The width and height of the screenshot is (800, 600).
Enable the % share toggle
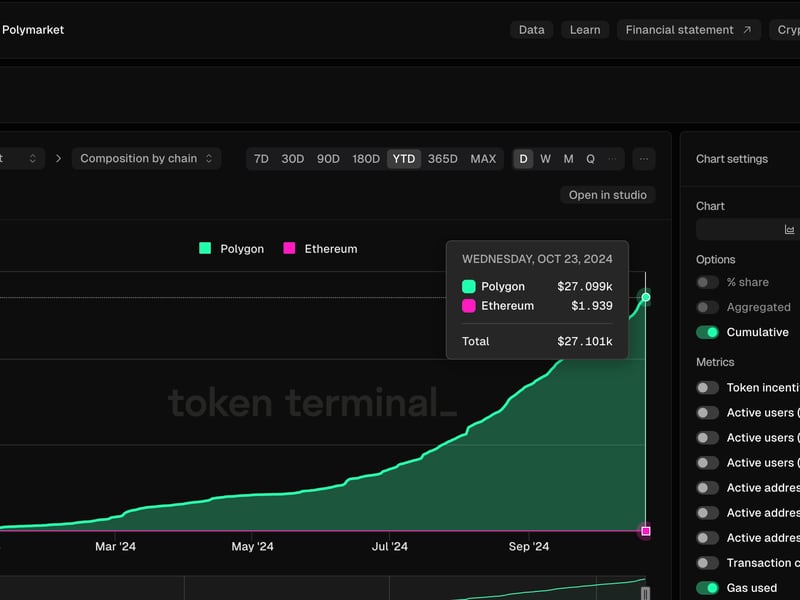click(x=706, y=282)
